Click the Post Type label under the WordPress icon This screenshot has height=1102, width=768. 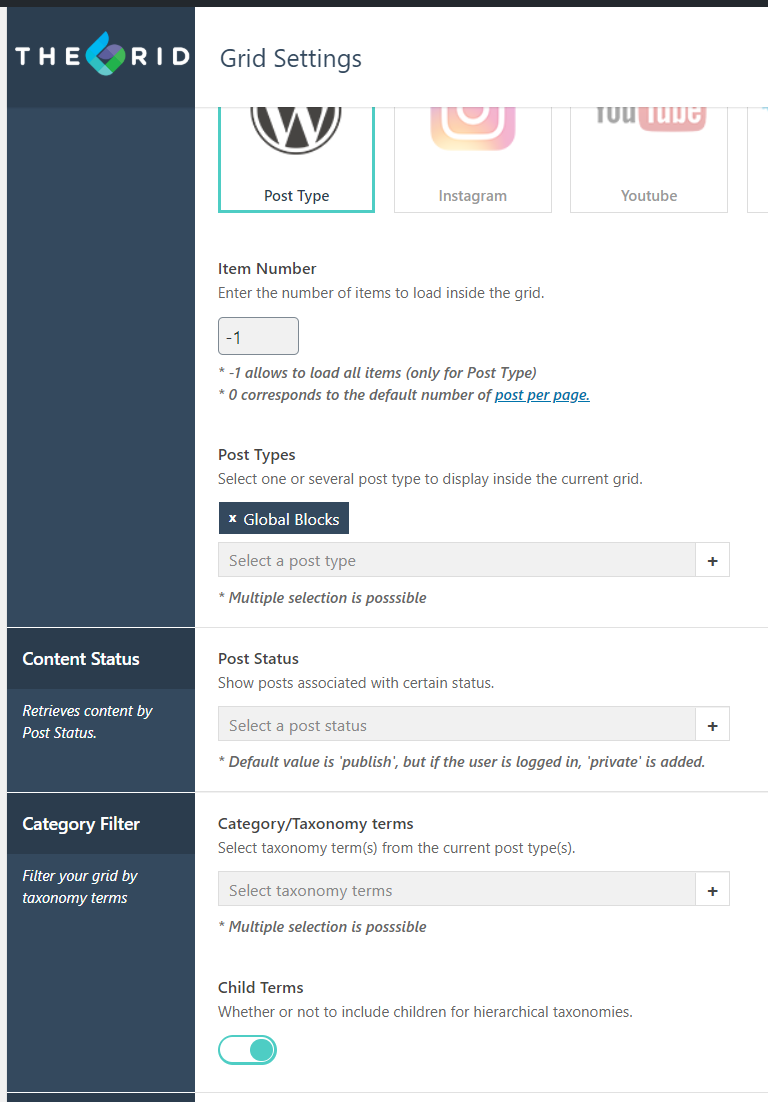point(297,196)
